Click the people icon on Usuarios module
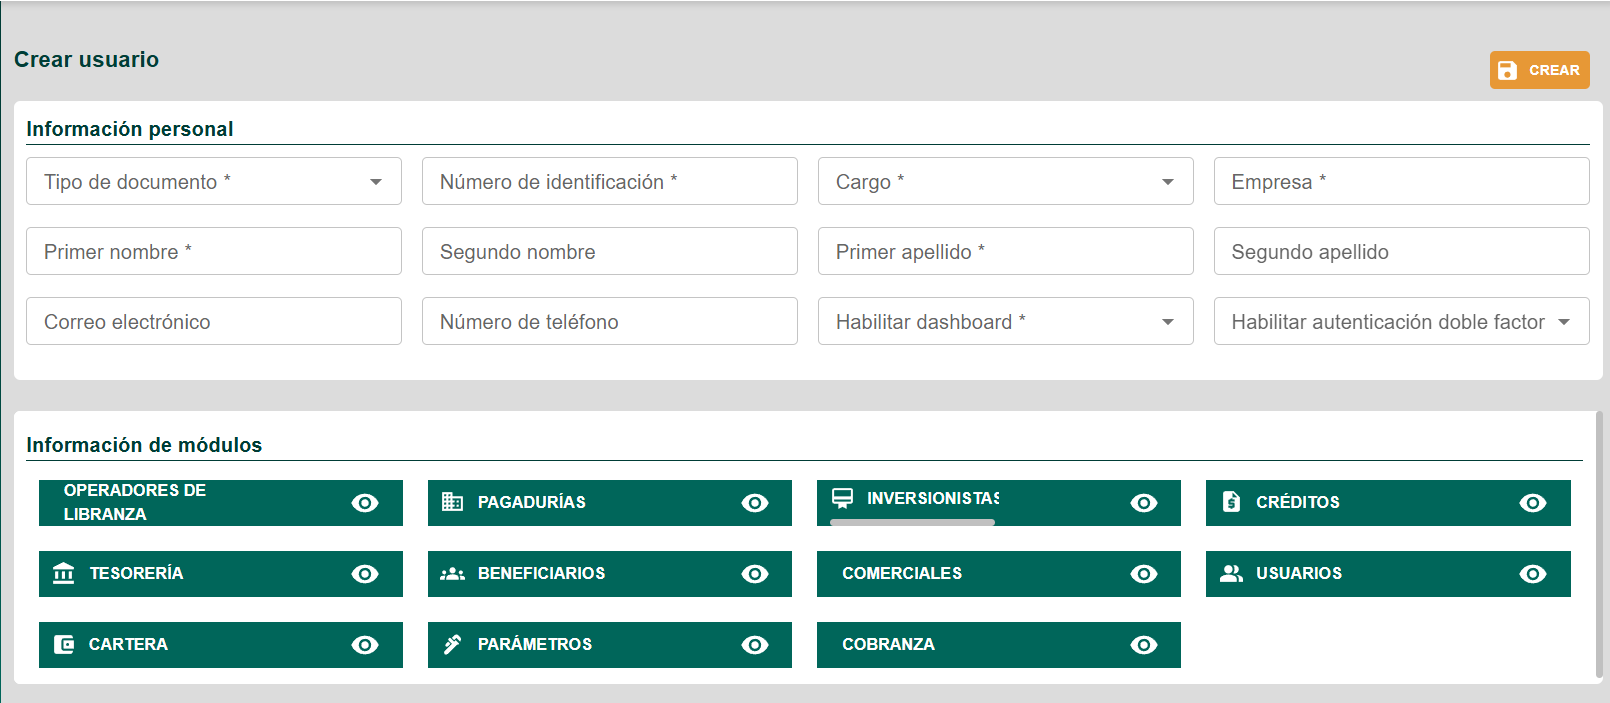Viewport: 1610px width, 703px height. tap(1231, 573)
